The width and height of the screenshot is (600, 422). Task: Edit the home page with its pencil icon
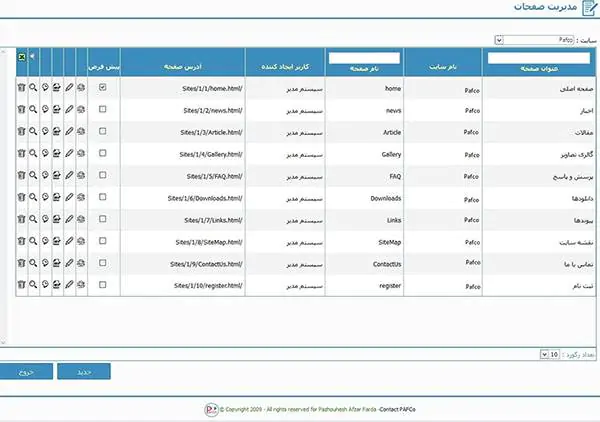tap(69, 88)
